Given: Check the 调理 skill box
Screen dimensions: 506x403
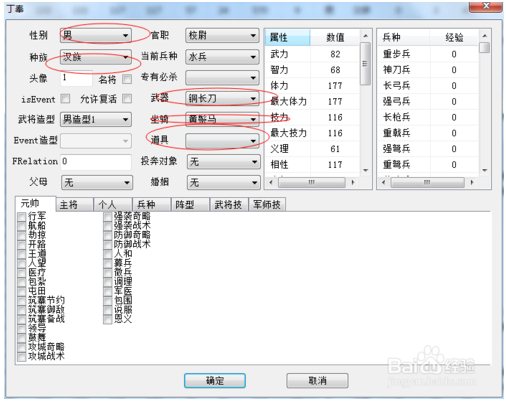Looking at the screenshot, I should (108, 282).
